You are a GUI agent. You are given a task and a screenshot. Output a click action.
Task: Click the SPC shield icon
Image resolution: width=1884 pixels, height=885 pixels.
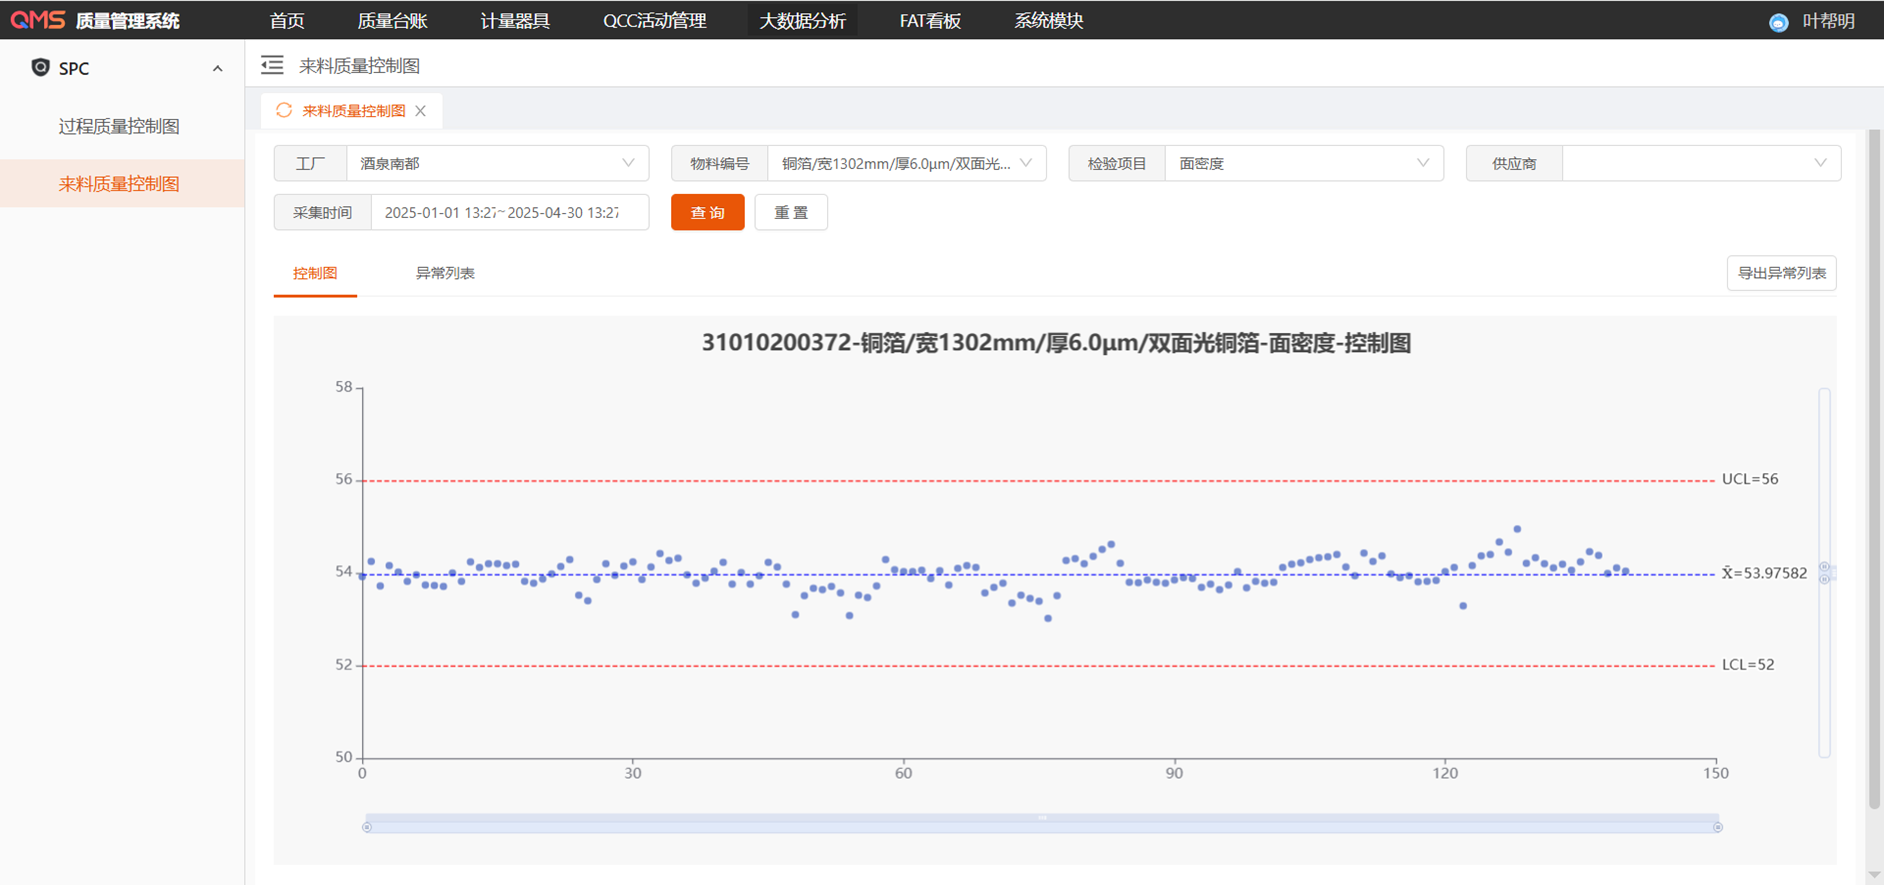(x=40, y=68)
